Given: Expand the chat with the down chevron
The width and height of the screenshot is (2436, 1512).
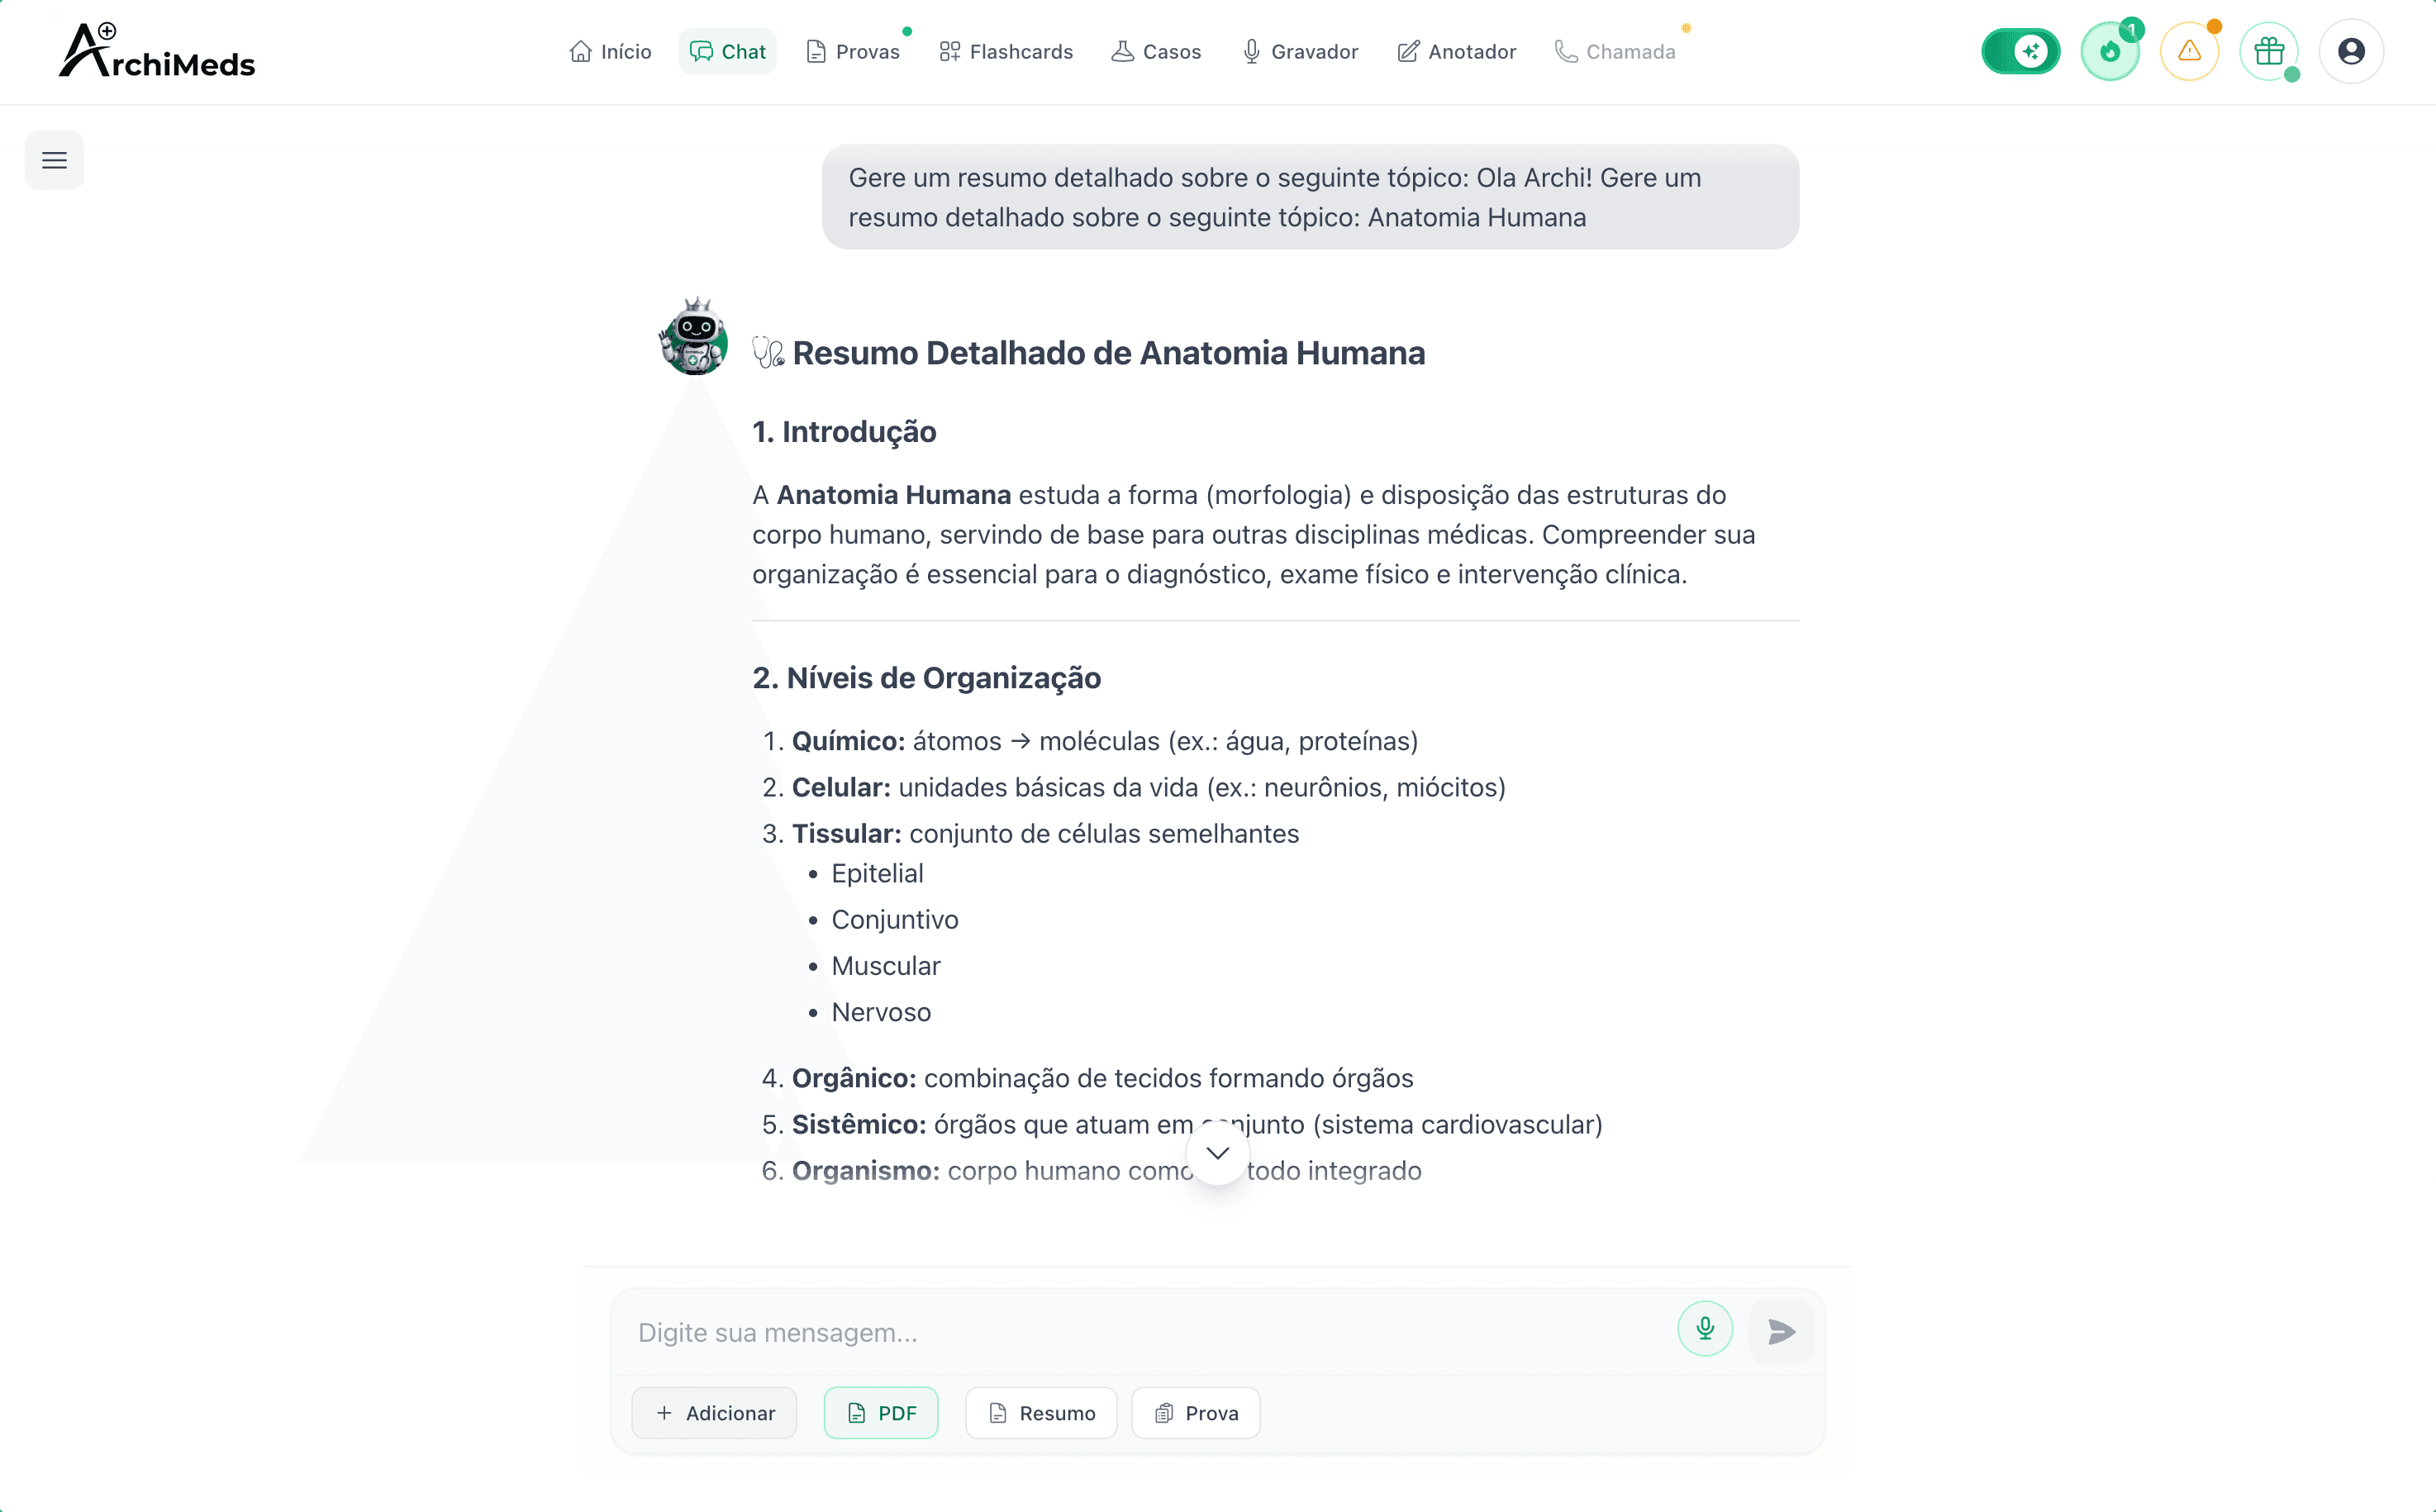Looking at the screenshot, I should point(1216,1154).
